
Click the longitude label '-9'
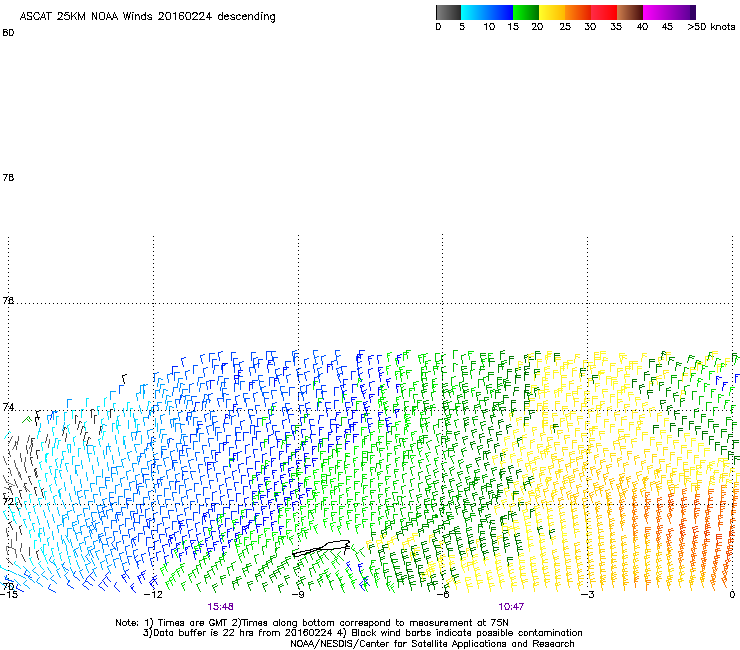298,595
